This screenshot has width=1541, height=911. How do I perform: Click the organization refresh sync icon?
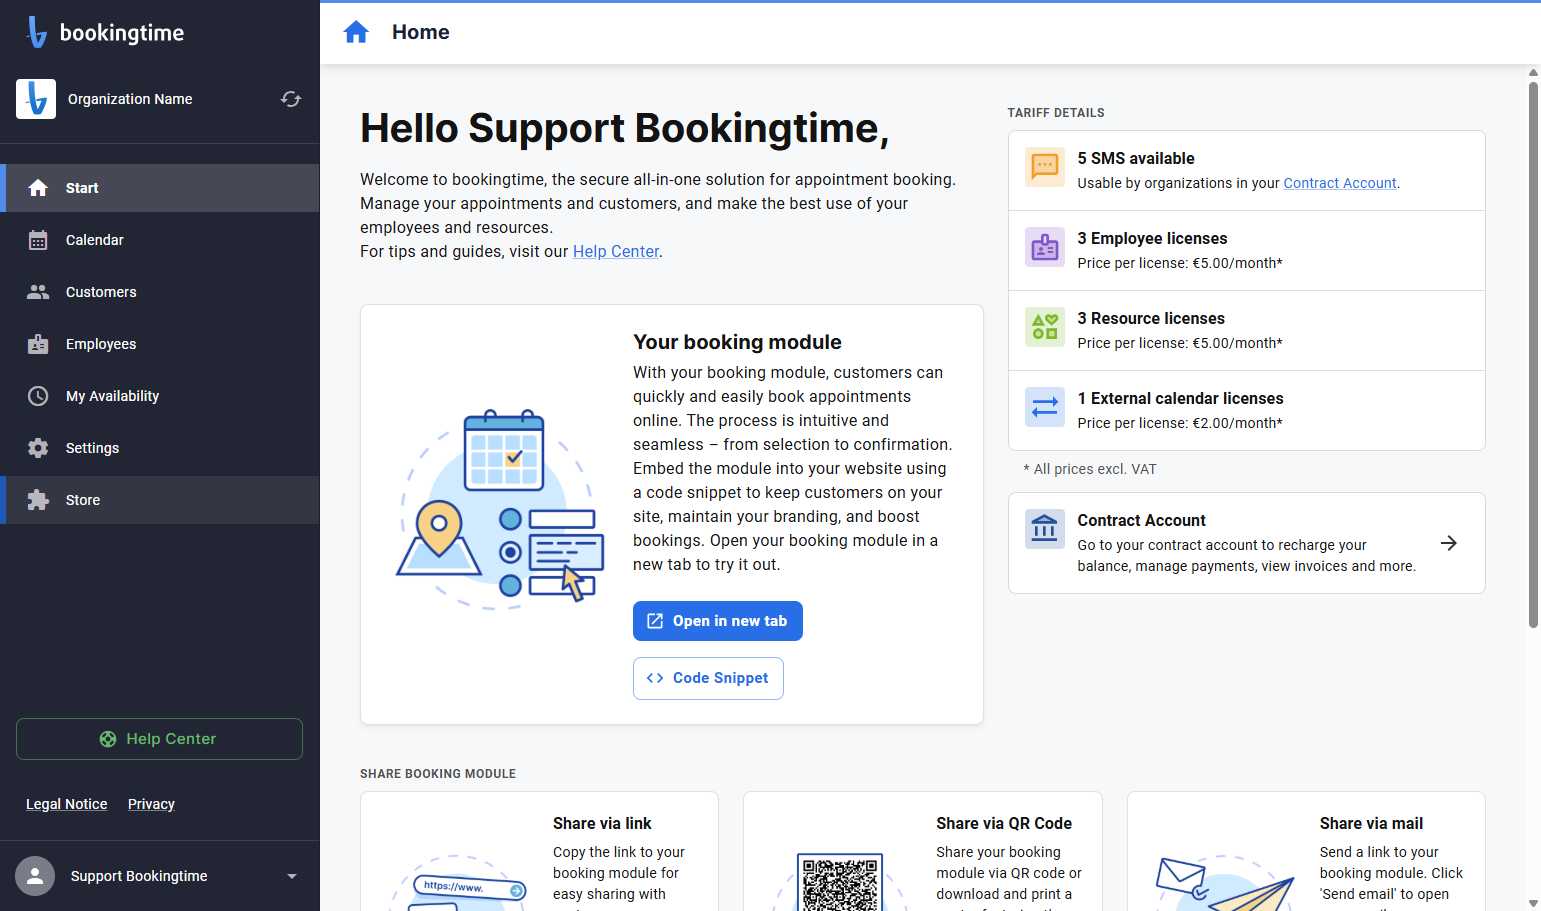coord(291,99)
